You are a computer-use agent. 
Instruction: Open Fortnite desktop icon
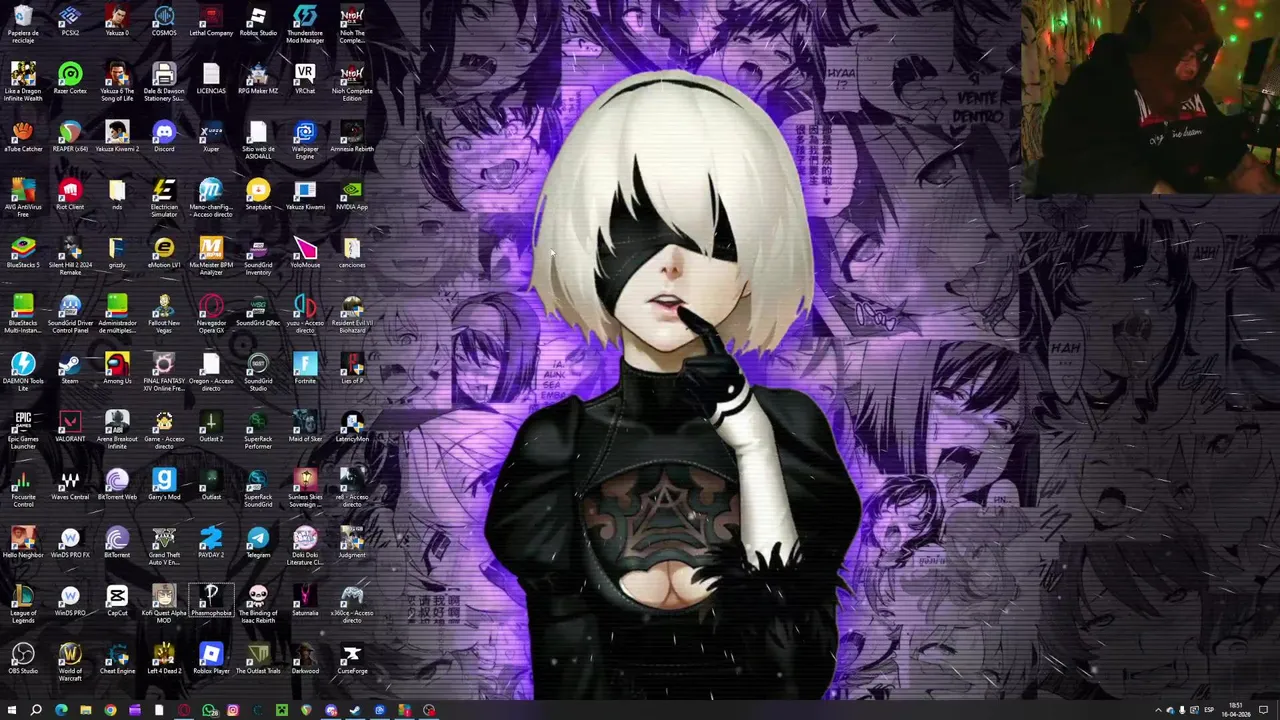(x=305, y=369)
